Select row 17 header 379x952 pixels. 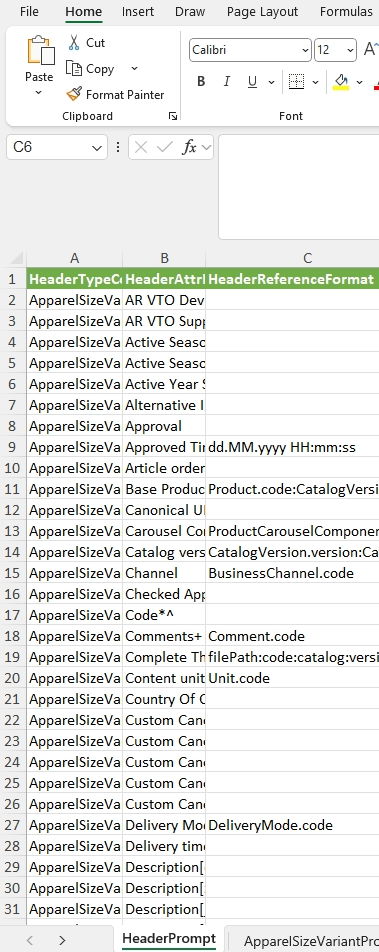coord(13,615)
